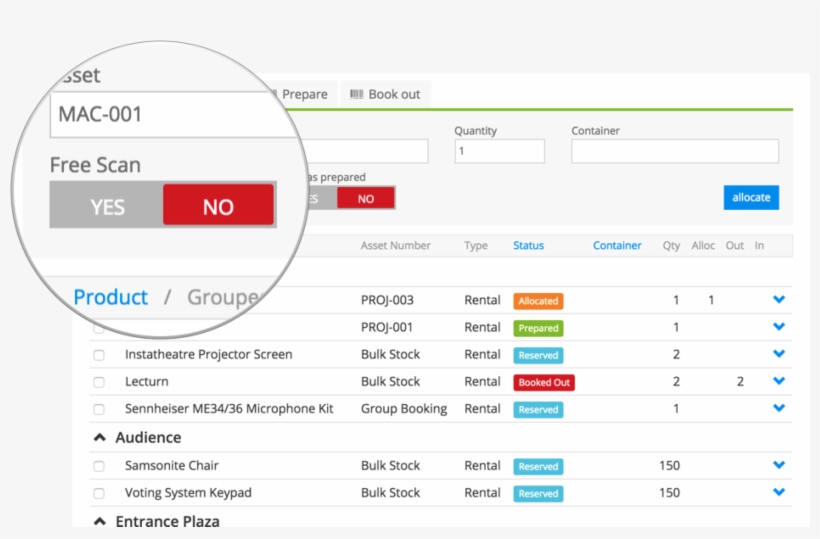Click the Reserved badge for Instatheatre Projector Screen
Viewport: 820px width, 539px height.
[538, 355]
